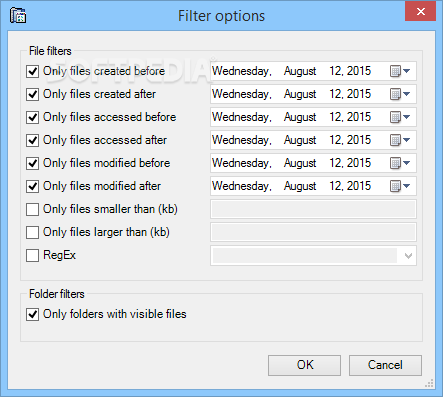This screenshot has height=397, width=443.
Task: Enable Only files smaller than (kb)
Action: point(32,210)
